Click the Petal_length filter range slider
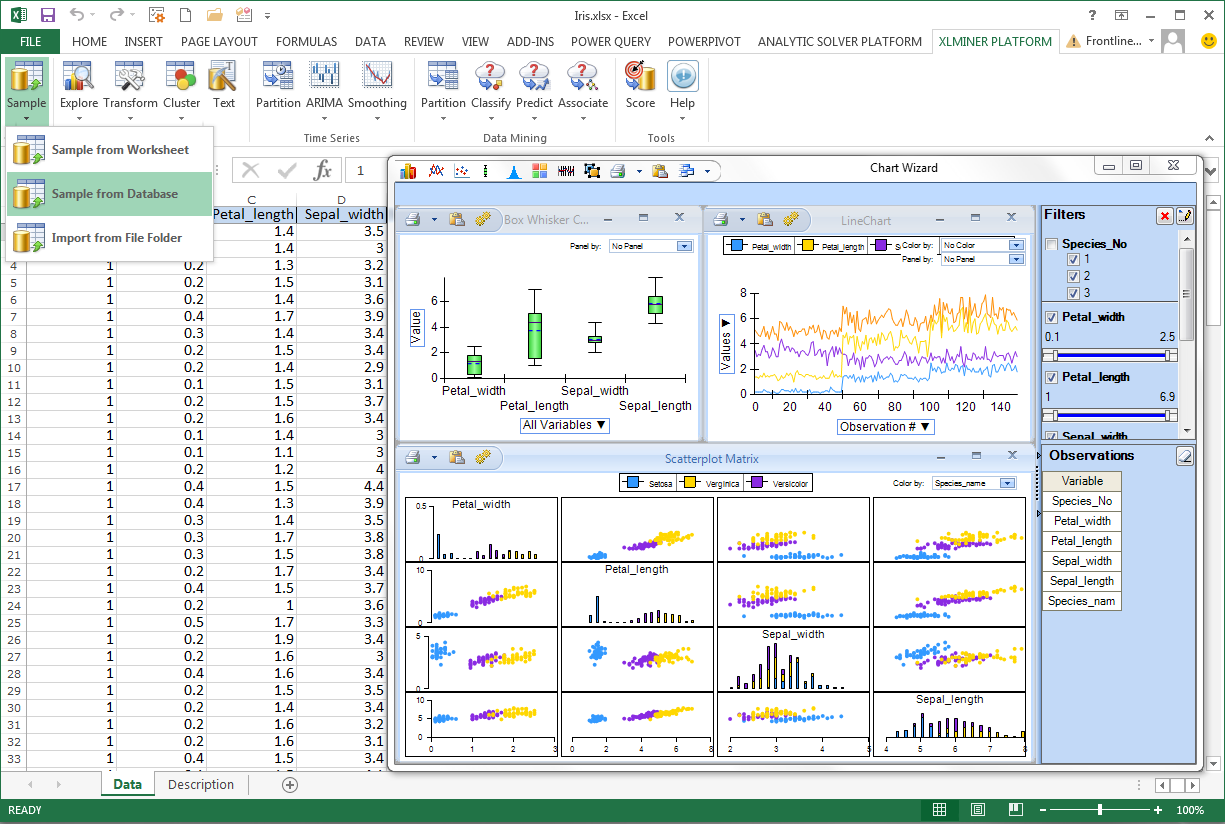1225x824 pixels. (1108, 415)
